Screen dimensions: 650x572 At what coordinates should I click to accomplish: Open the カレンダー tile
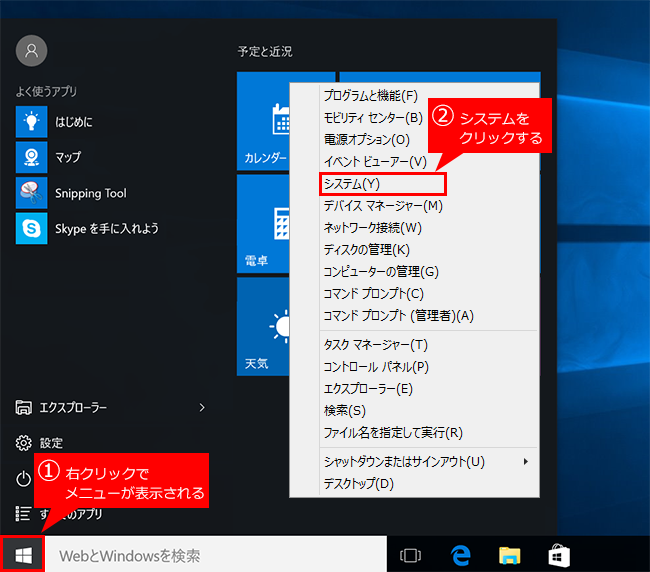263,121
